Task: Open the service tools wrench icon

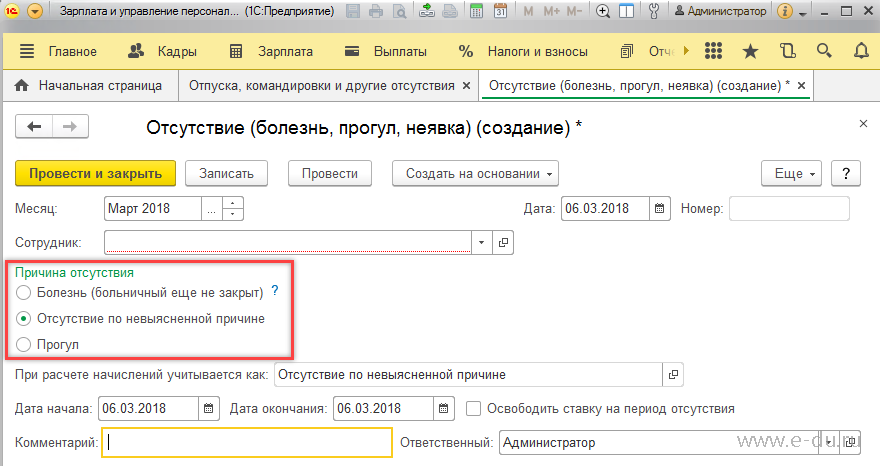Action: (654, 11)
